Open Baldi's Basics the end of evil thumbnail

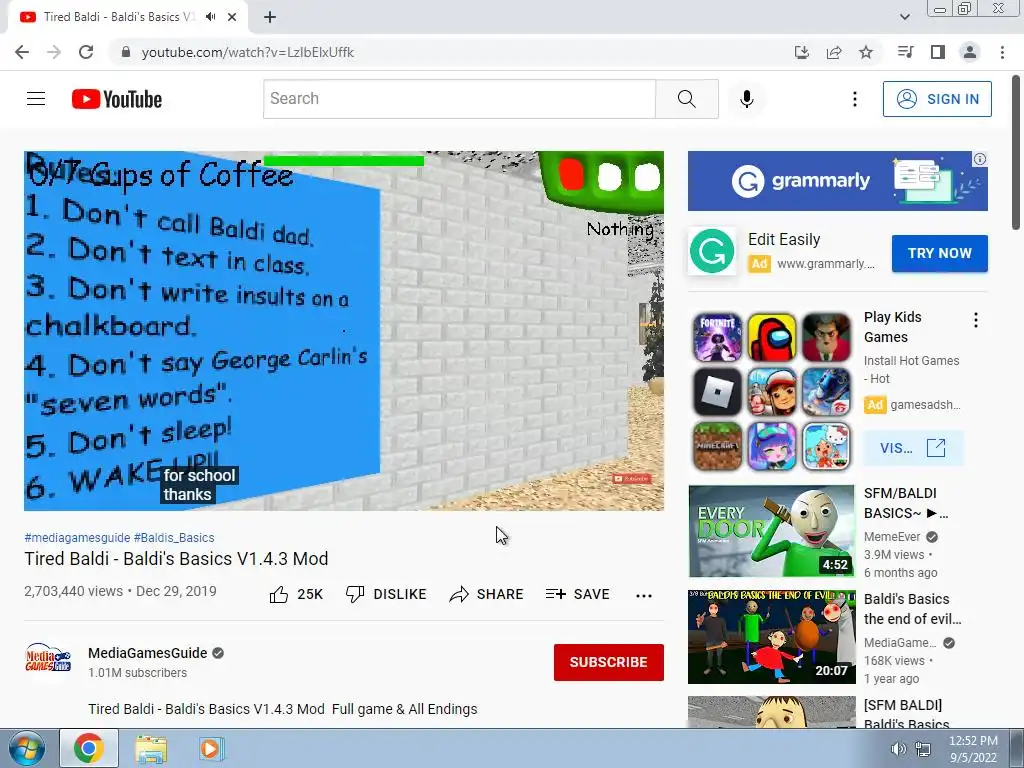(x=772, y=637)
